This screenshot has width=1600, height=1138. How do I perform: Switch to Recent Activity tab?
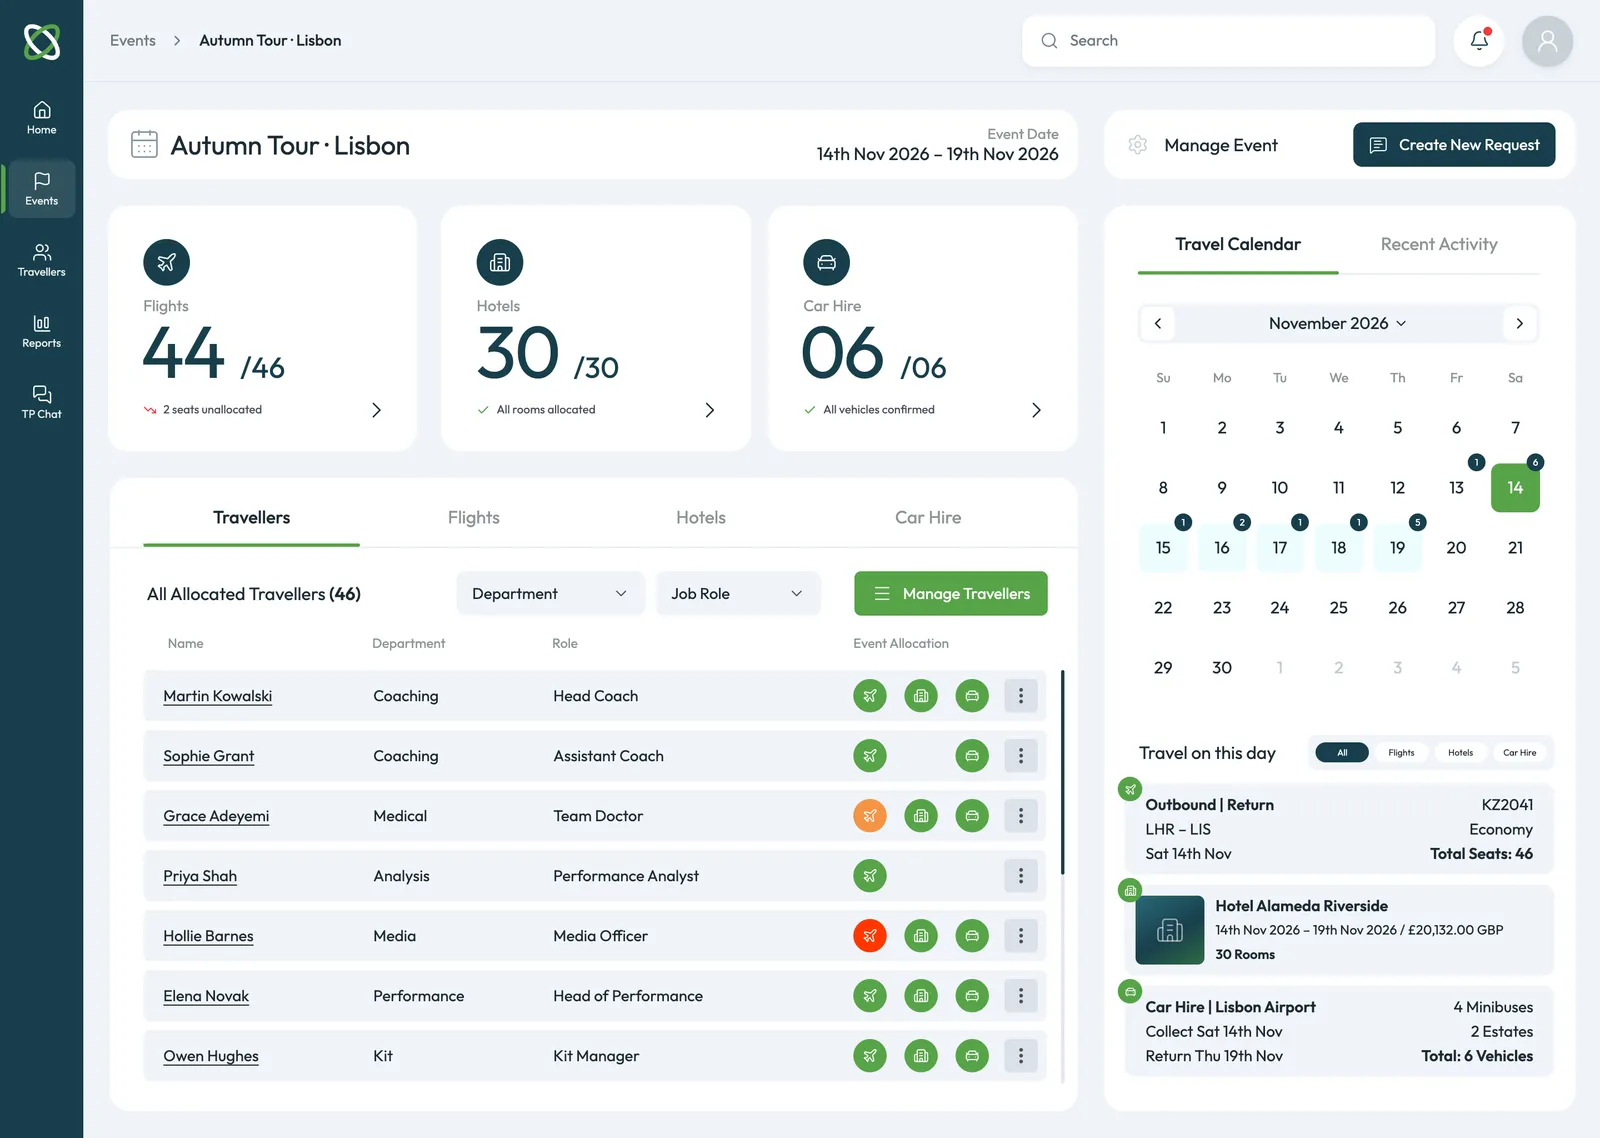pos(1439,245)
